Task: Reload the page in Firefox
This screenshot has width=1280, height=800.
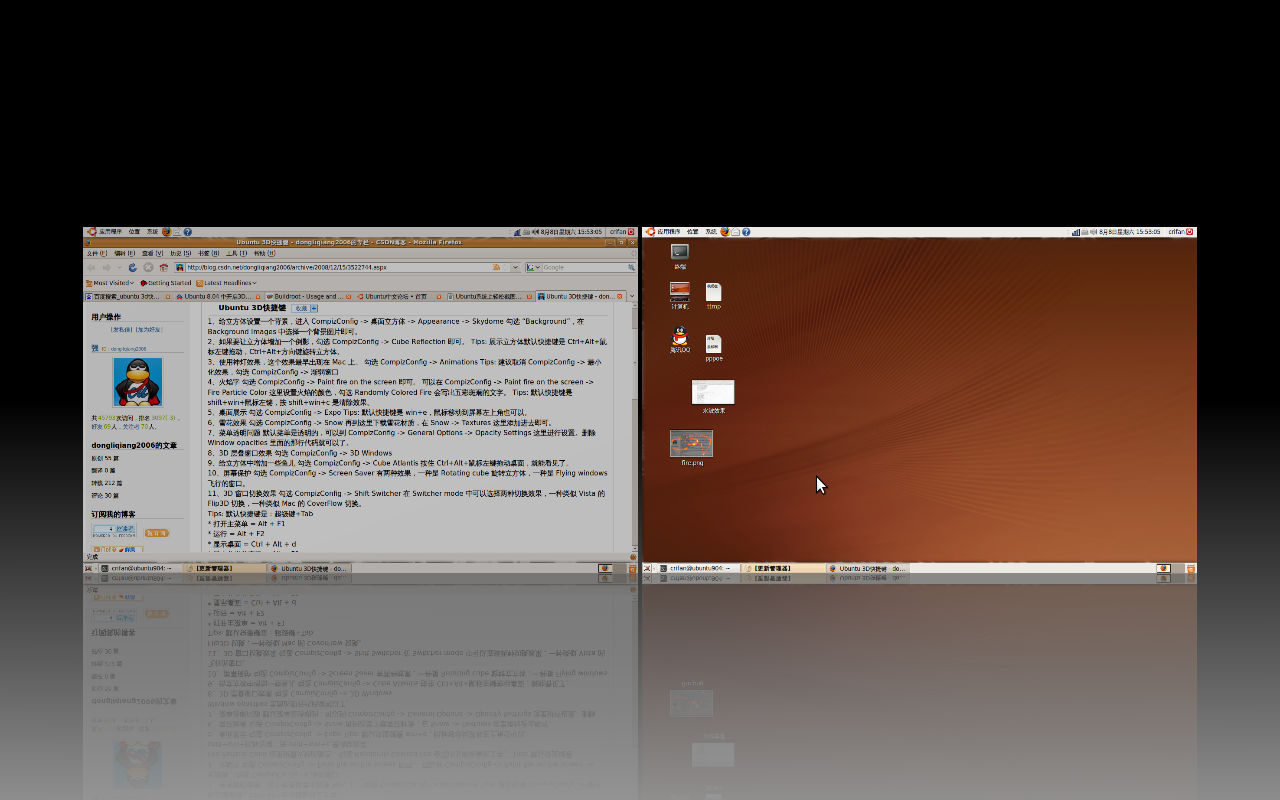Action: click(x=133, y=268)
